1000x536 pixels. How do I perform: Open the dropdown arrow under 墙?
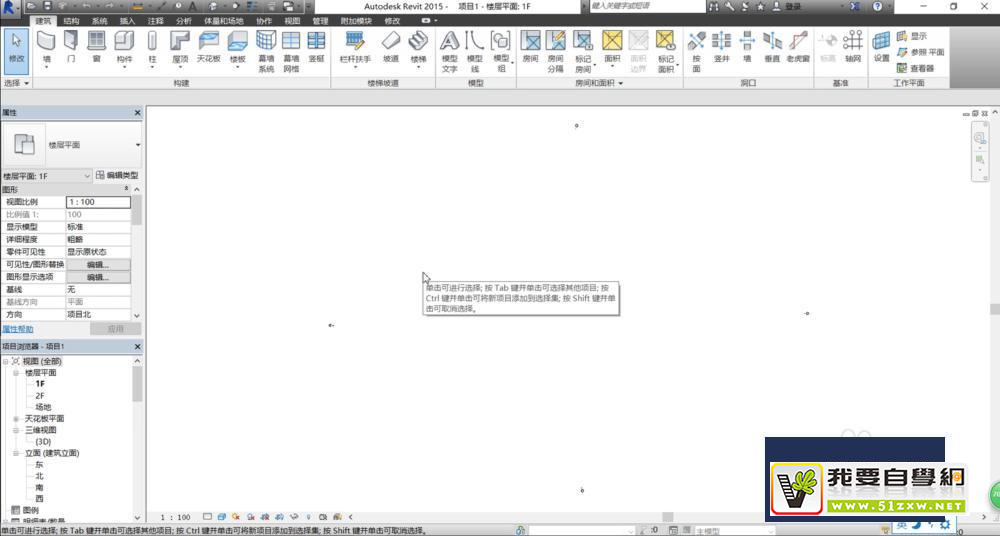(x=47, y=68)
